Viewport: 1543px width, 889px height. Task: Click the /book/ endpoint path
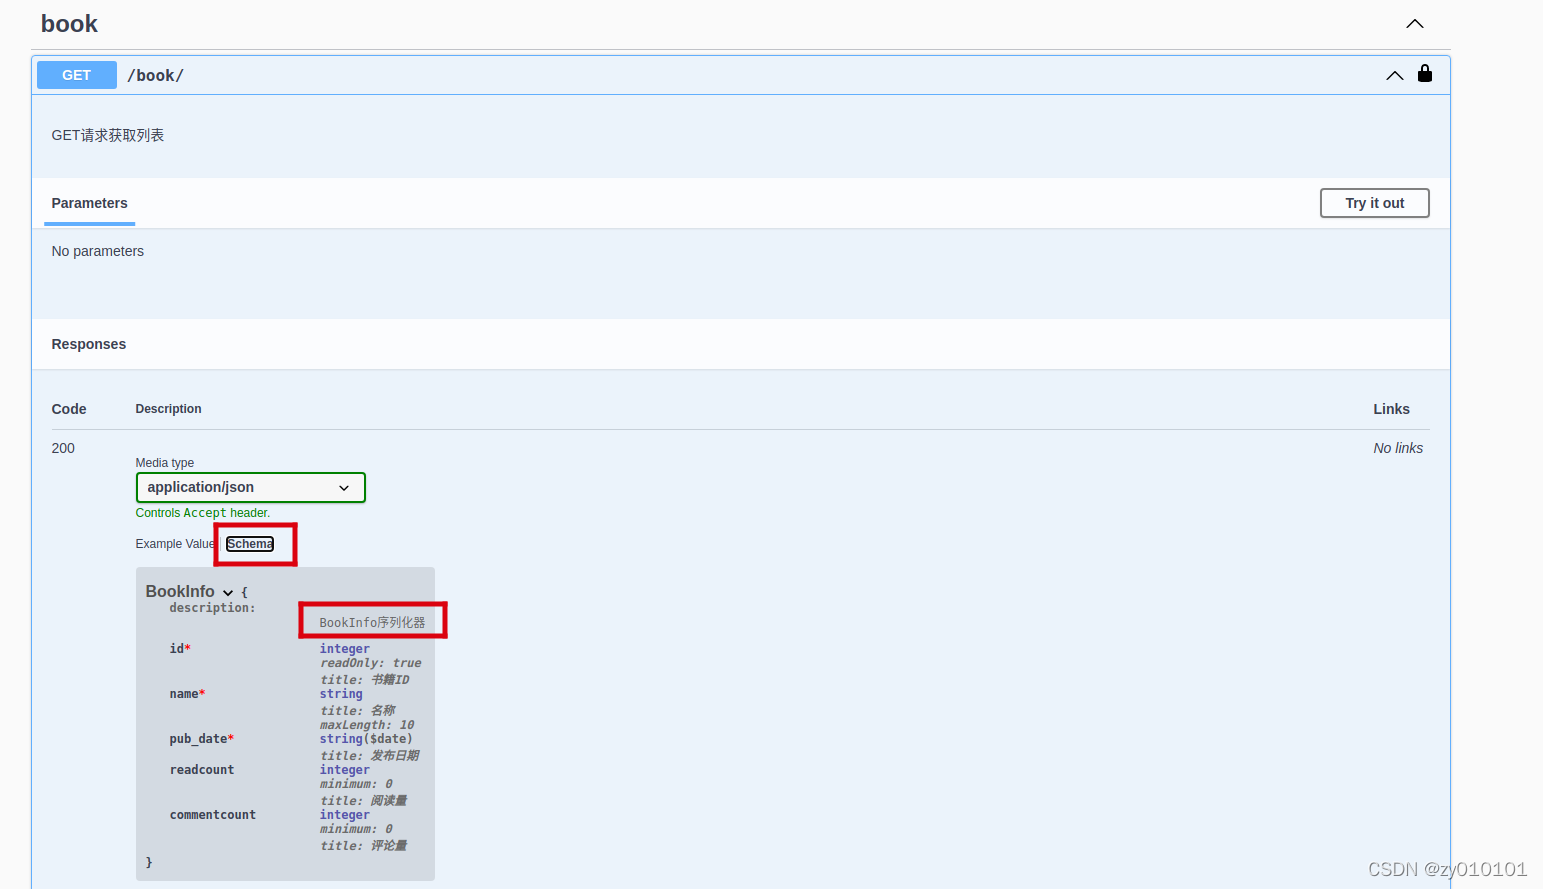156,74
